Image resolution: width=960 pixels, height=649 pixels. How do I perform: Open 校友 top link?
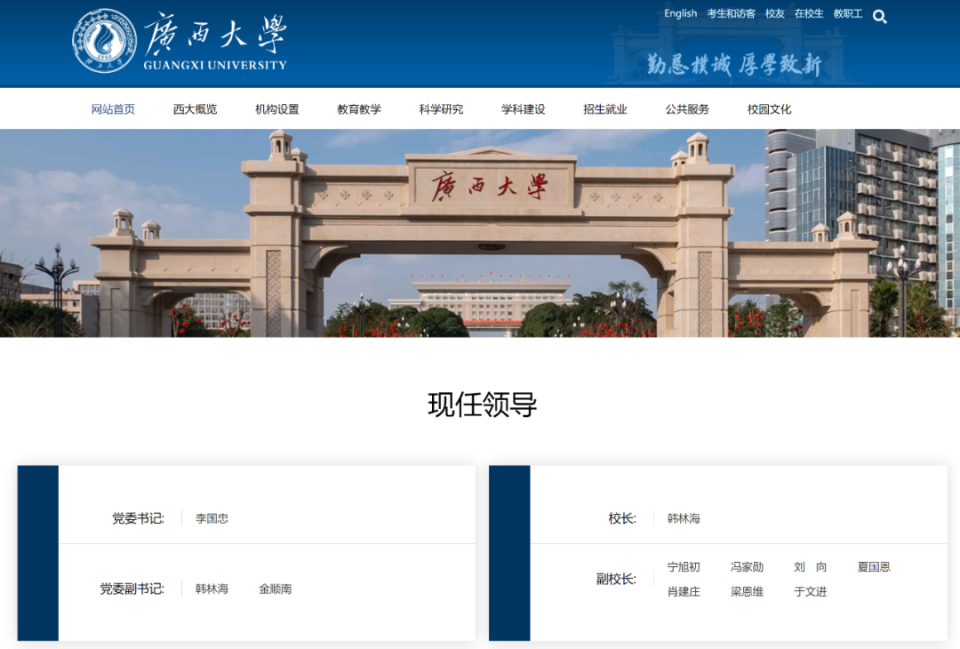pyautogui.click(x=774, y=13)
